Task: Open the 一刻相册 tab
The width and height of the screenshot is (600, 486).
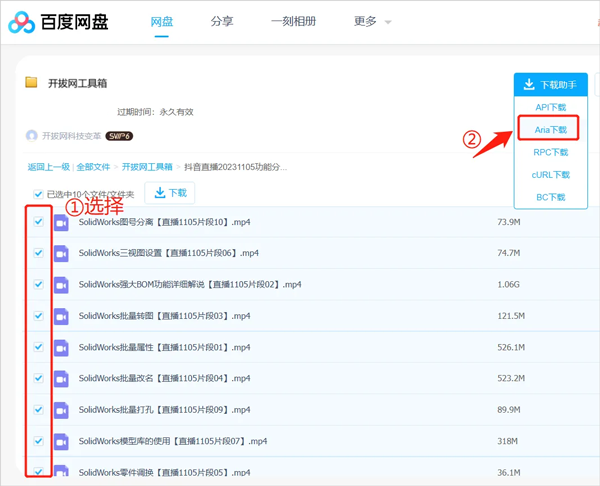Action: [294, 21]
